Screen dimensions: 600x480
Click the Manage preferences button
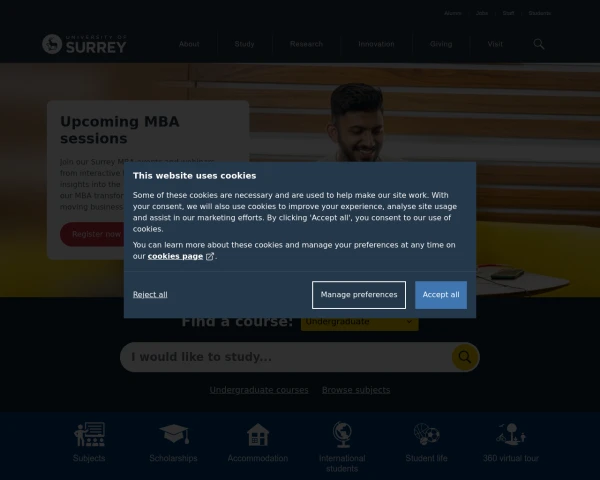[359, 295]
